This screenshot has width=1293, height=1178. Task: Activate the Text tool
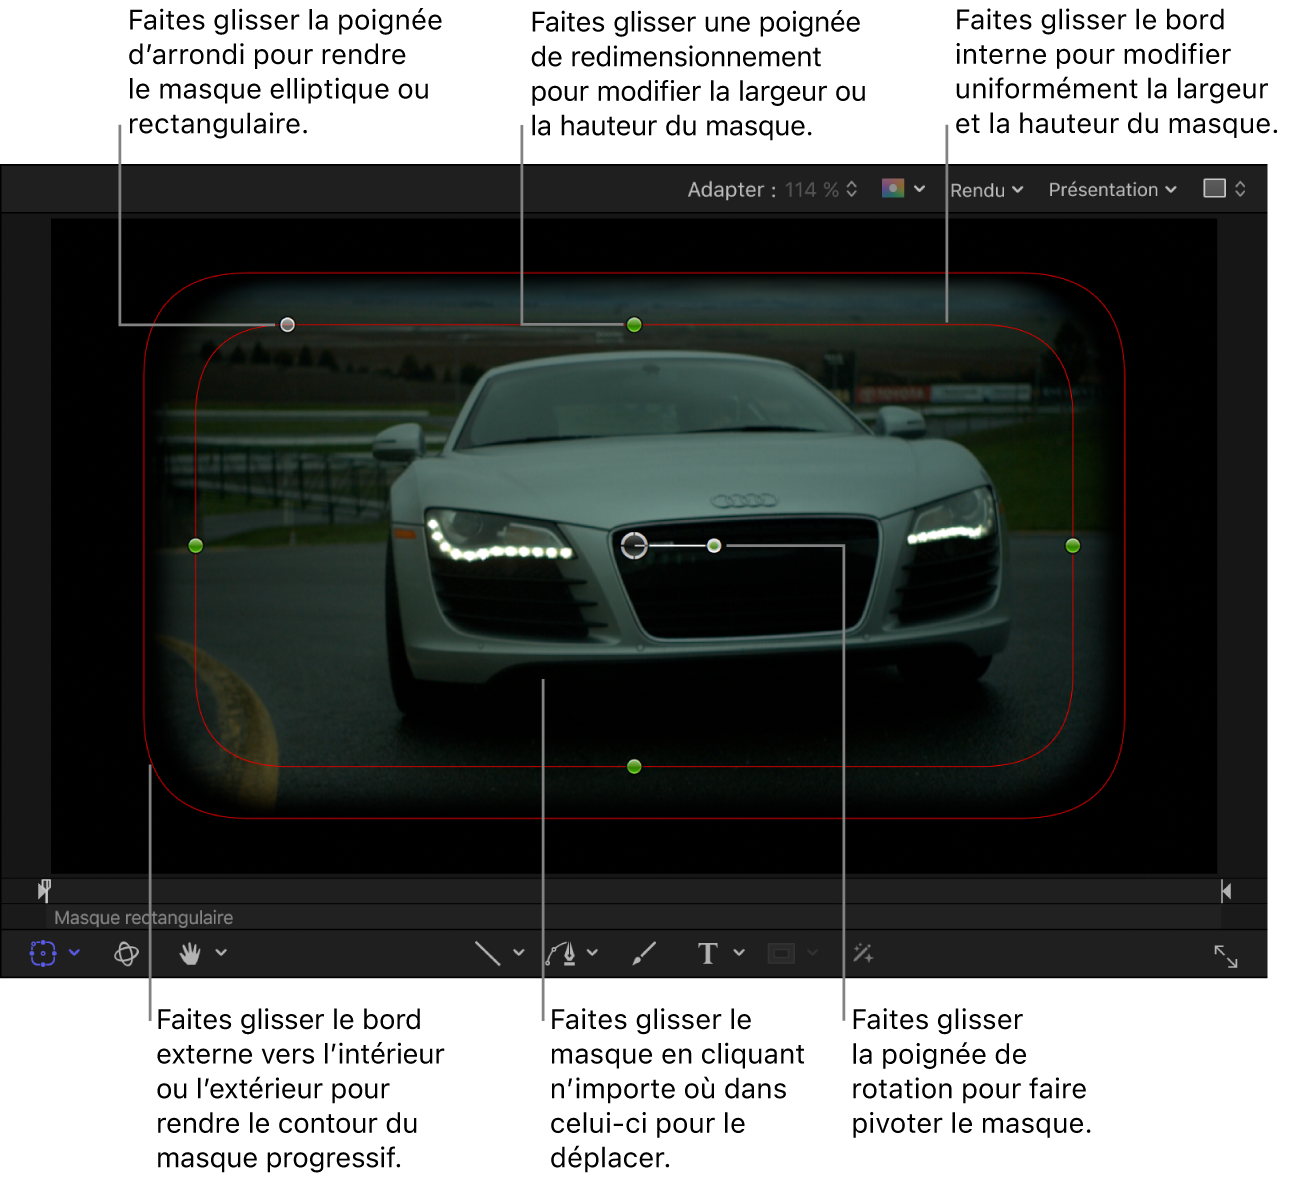pyautogui.click(x=707, y=953)
